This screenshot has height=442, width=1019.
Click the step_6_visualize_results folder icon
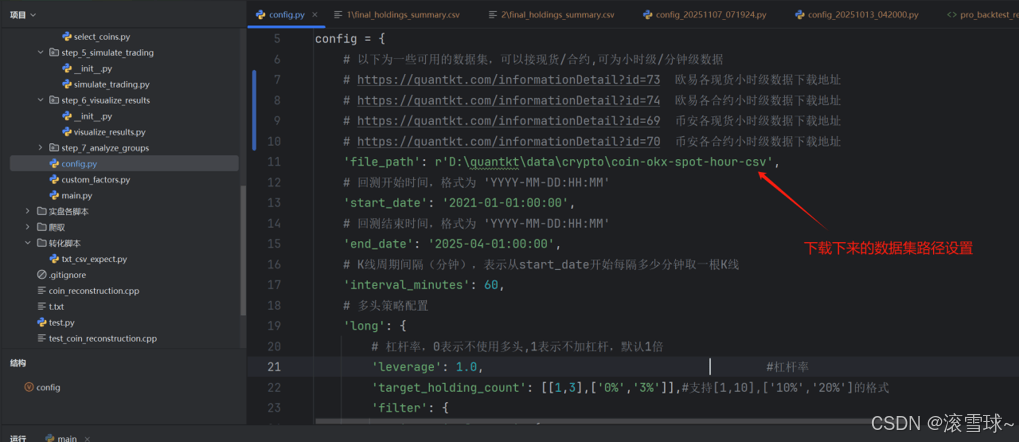pos(54,100)
